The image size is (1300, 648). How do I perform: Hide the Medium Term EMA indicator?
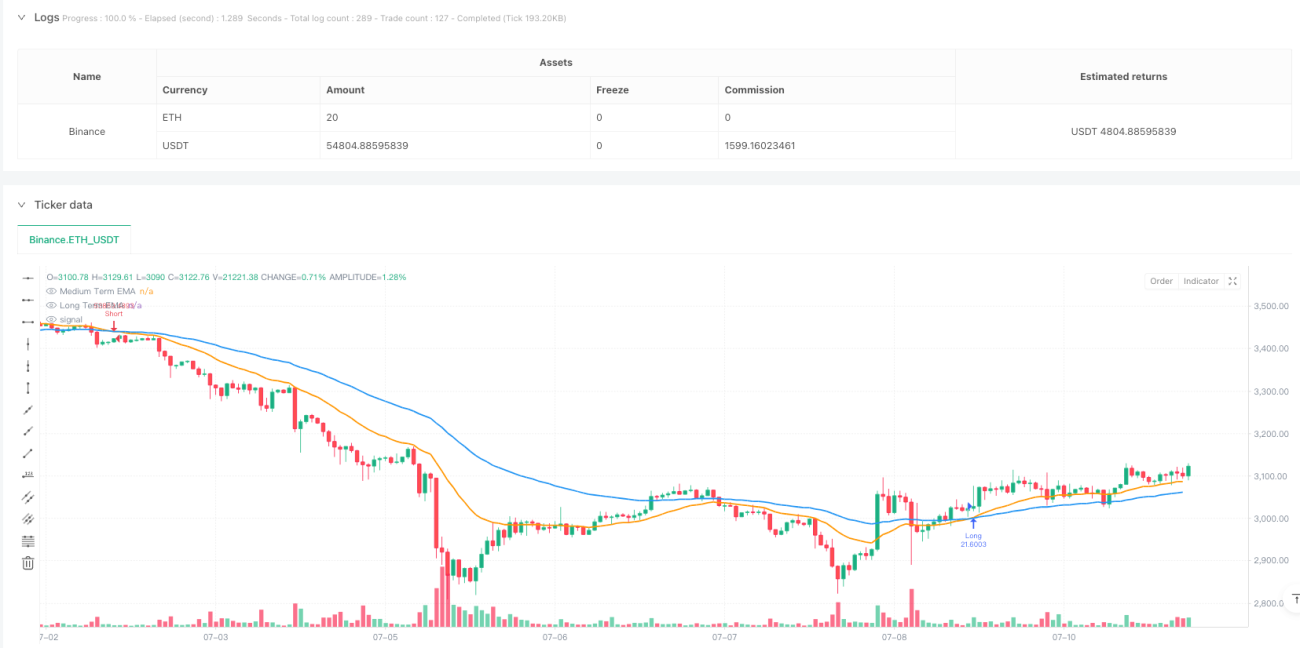52,291
